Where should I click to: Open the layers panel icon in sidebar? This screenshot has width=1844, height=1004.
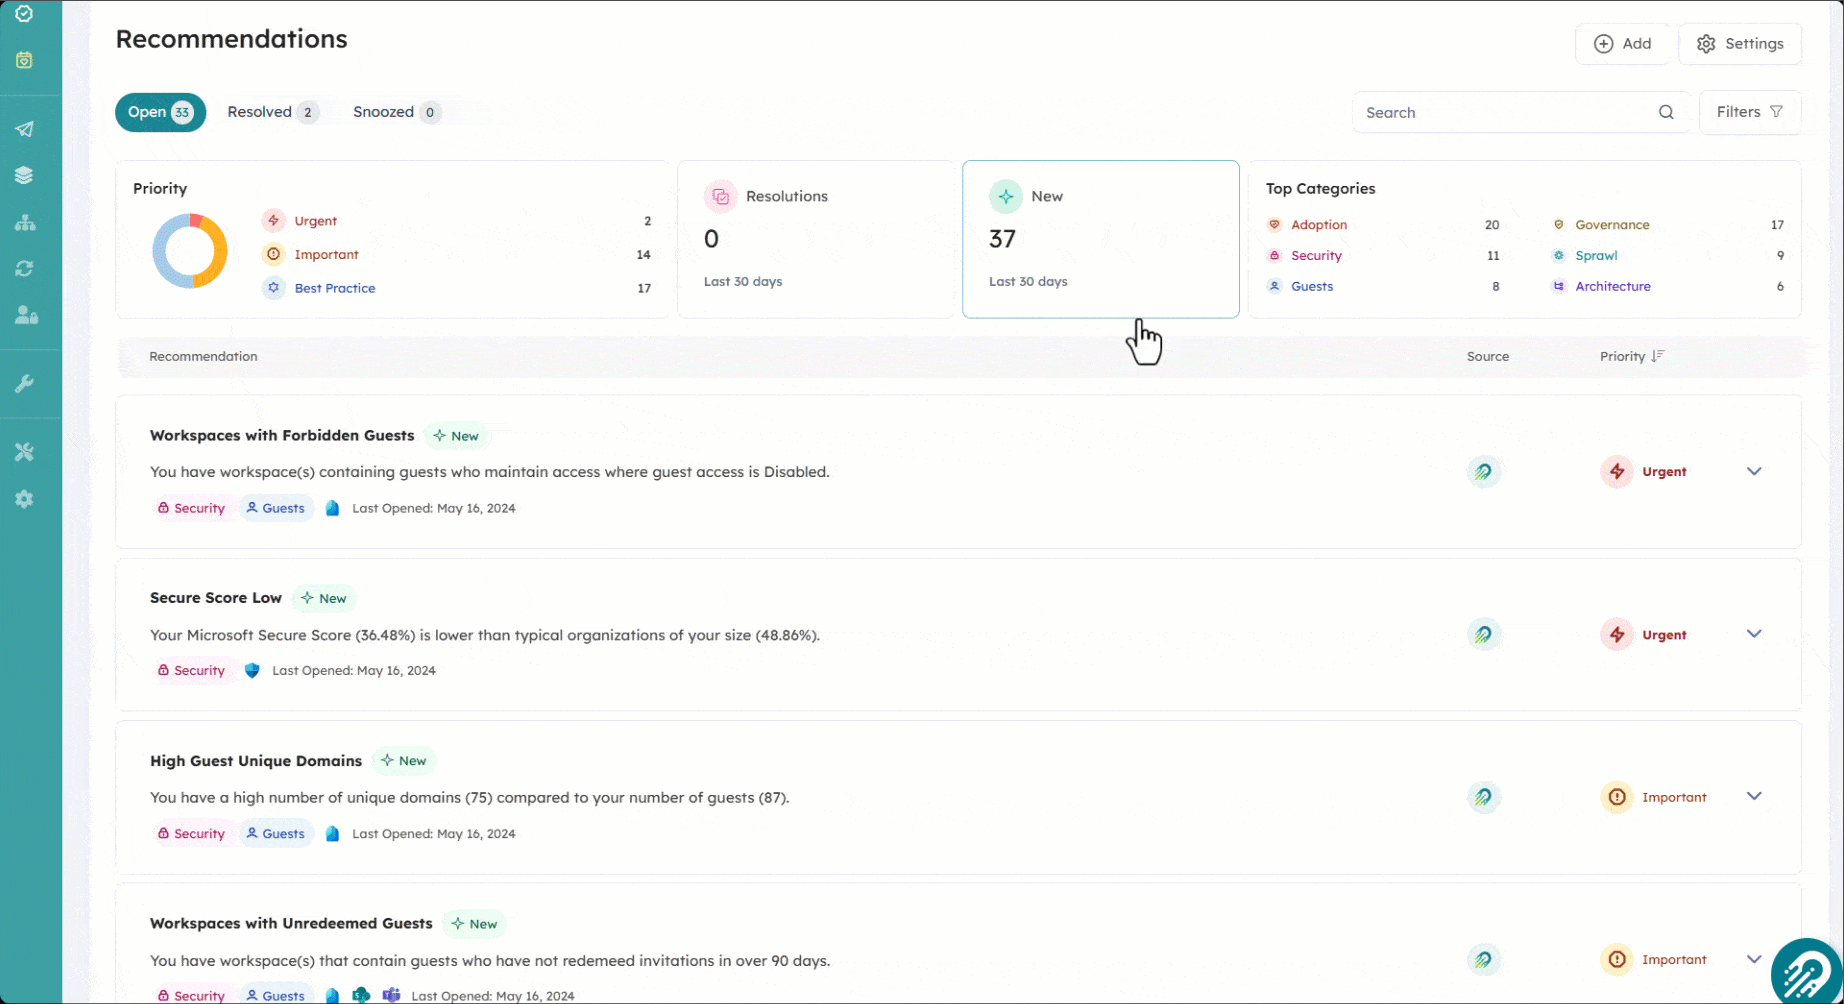23,174
